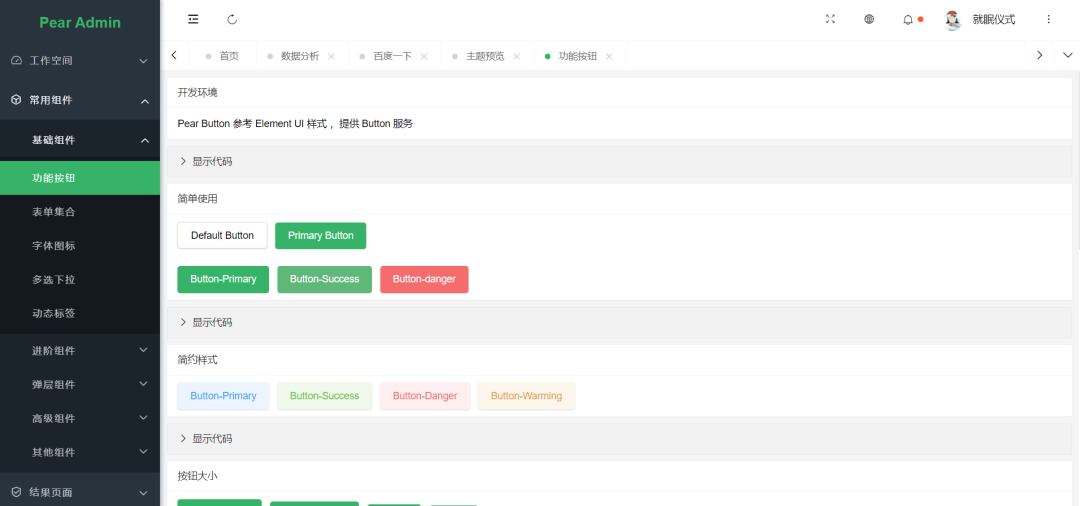Select 功能按钮 in the sidebar

point(80,178)
